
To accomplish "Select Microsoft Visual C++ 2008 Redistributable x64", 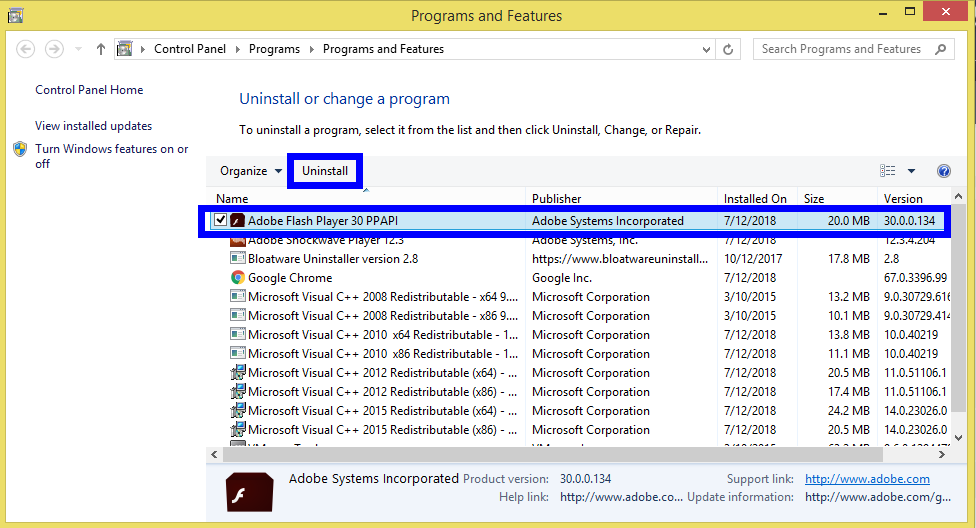I will click(383, 297).
